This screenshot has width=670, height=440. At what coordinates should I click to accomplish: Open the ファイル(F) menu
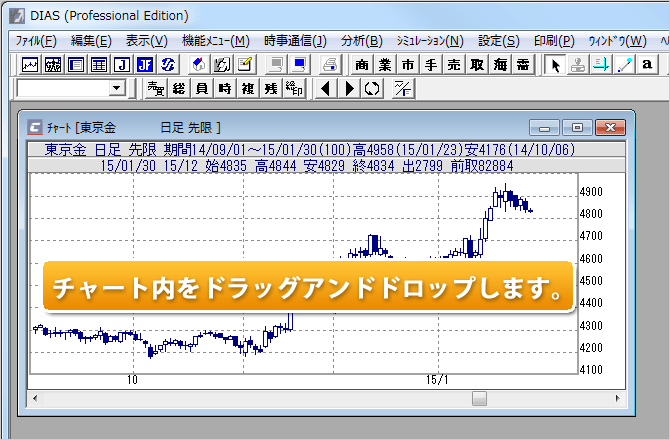coord(36,40)
